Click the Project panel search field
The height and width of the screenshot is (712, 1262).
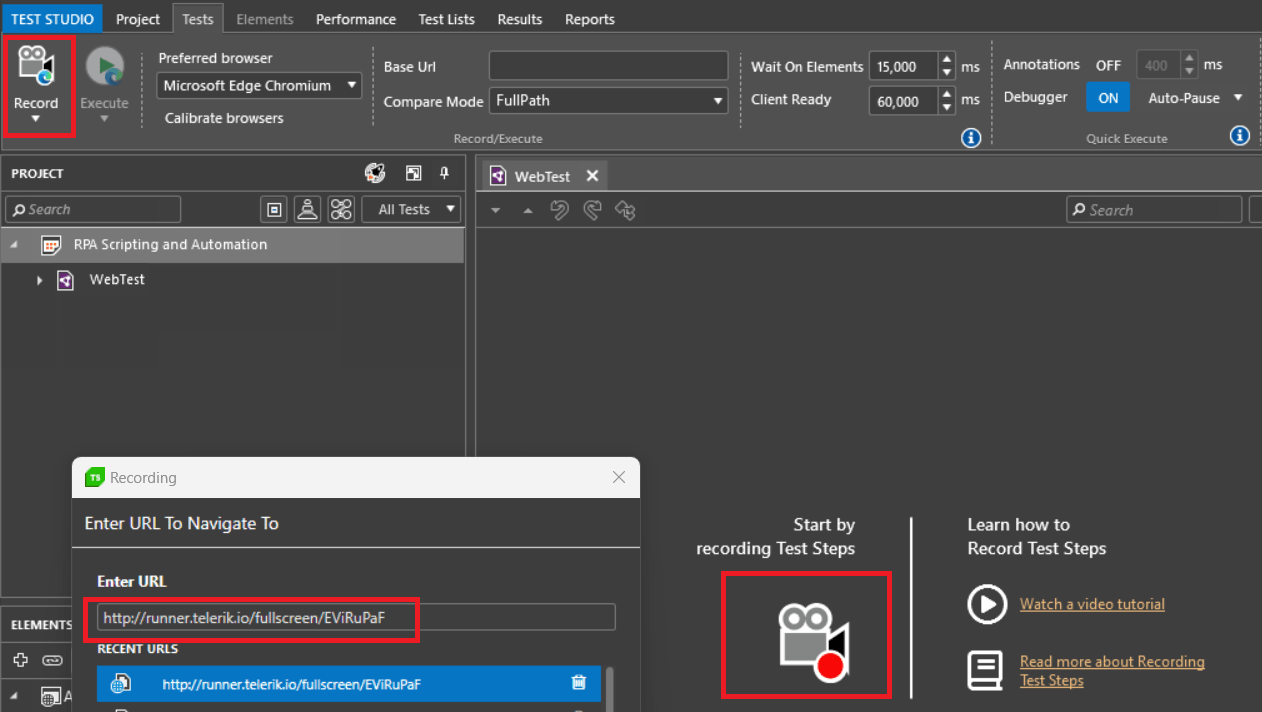[x=93, y=209]
